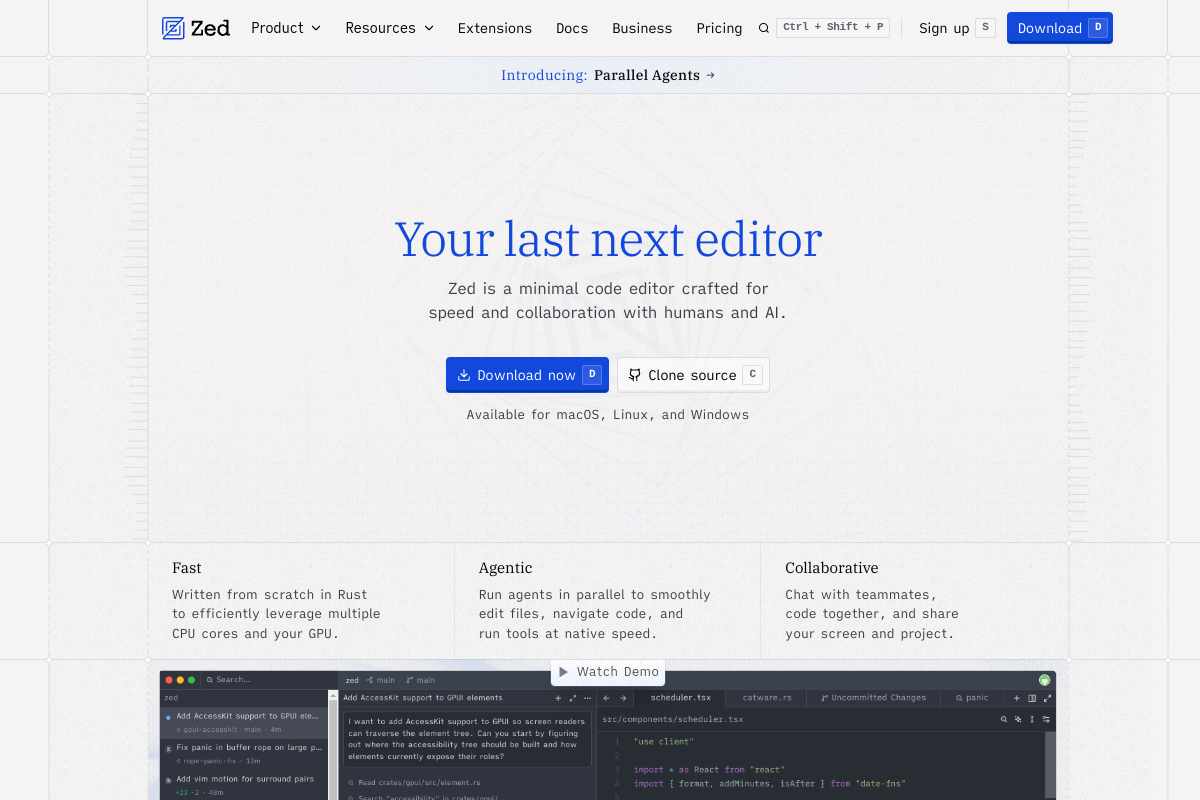This screenshot has width=1200, height=800.
Task: Open the Extensions page
Action: click(495, 28)
